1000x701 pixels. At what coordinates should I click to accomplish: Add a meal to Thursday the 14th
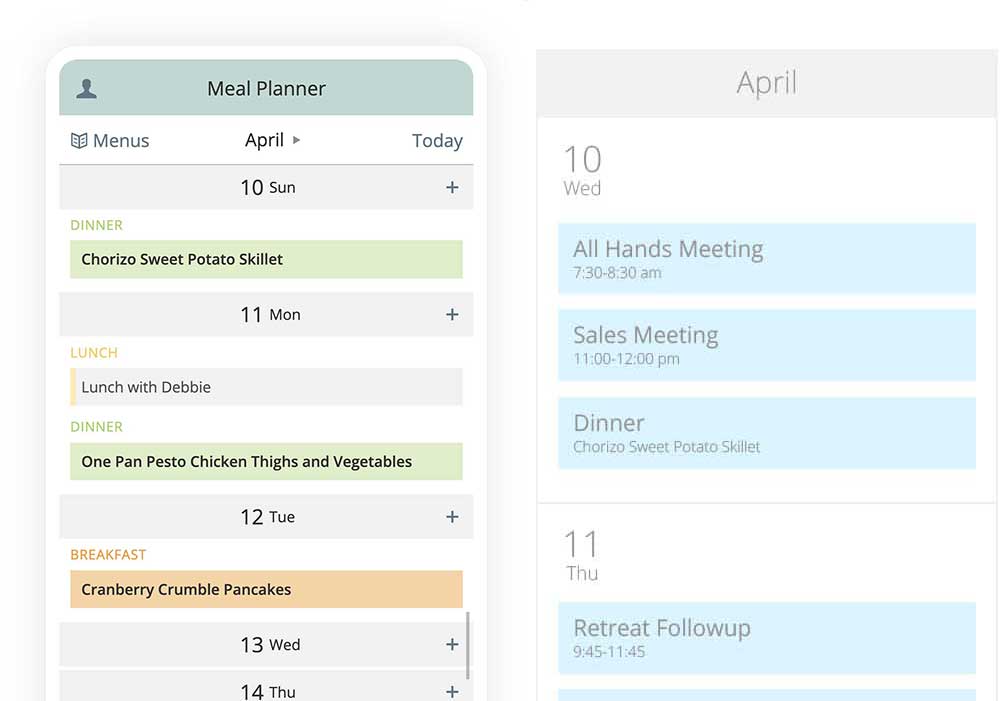(452, 691)
